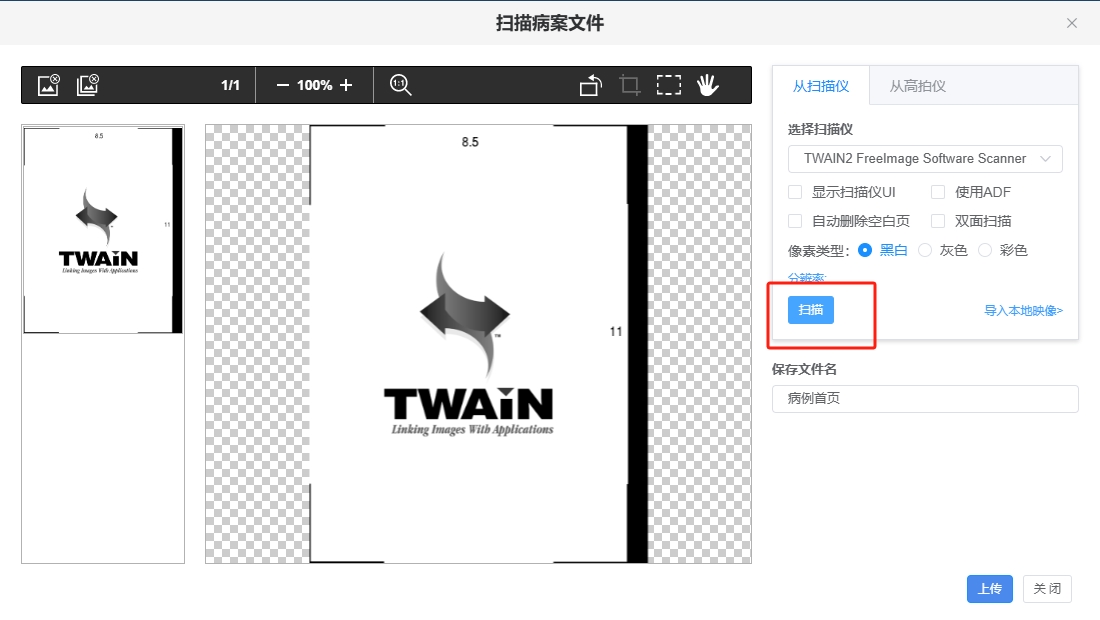This screenshot has width=1100, height=620.
Task: Open the 导入本地映像 link
Action: pyautogui.click(x=1023, y=310)
